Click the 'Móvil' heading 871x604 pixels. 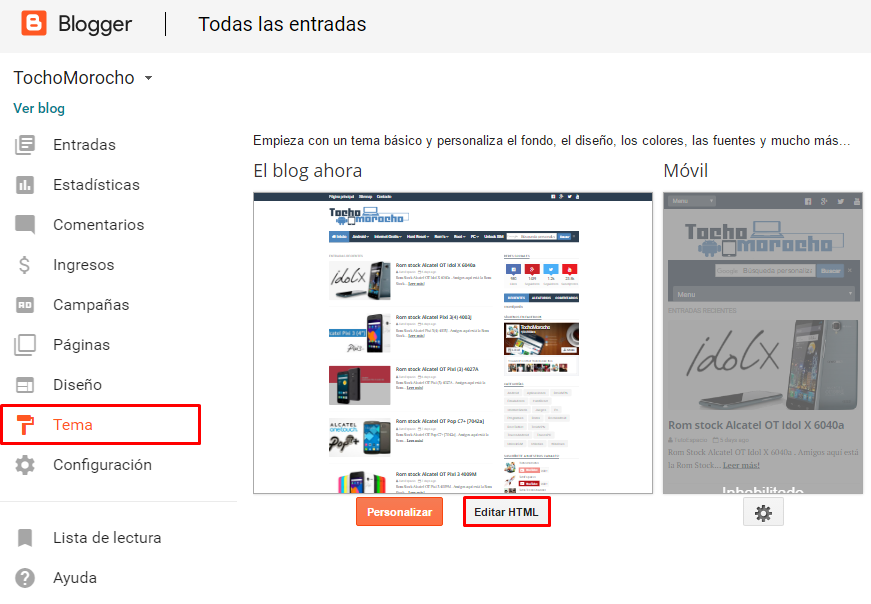click(685, 171)
